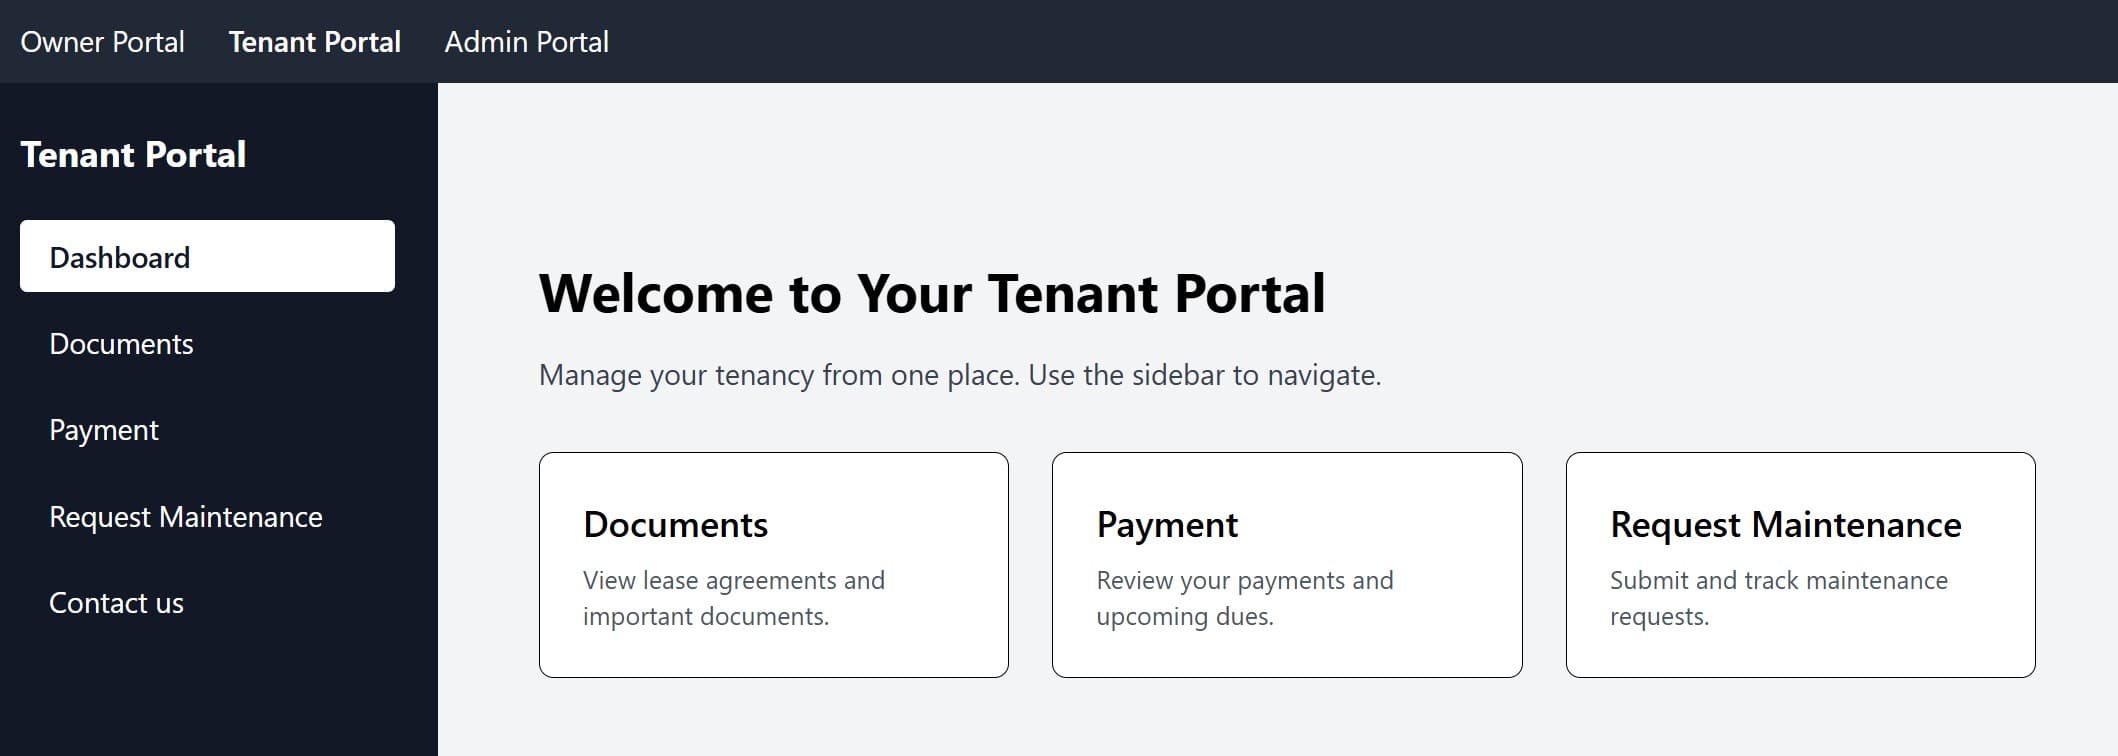
Task: Click the Welcome to Your Tenant Portal heading
Action: click(933, 293)
